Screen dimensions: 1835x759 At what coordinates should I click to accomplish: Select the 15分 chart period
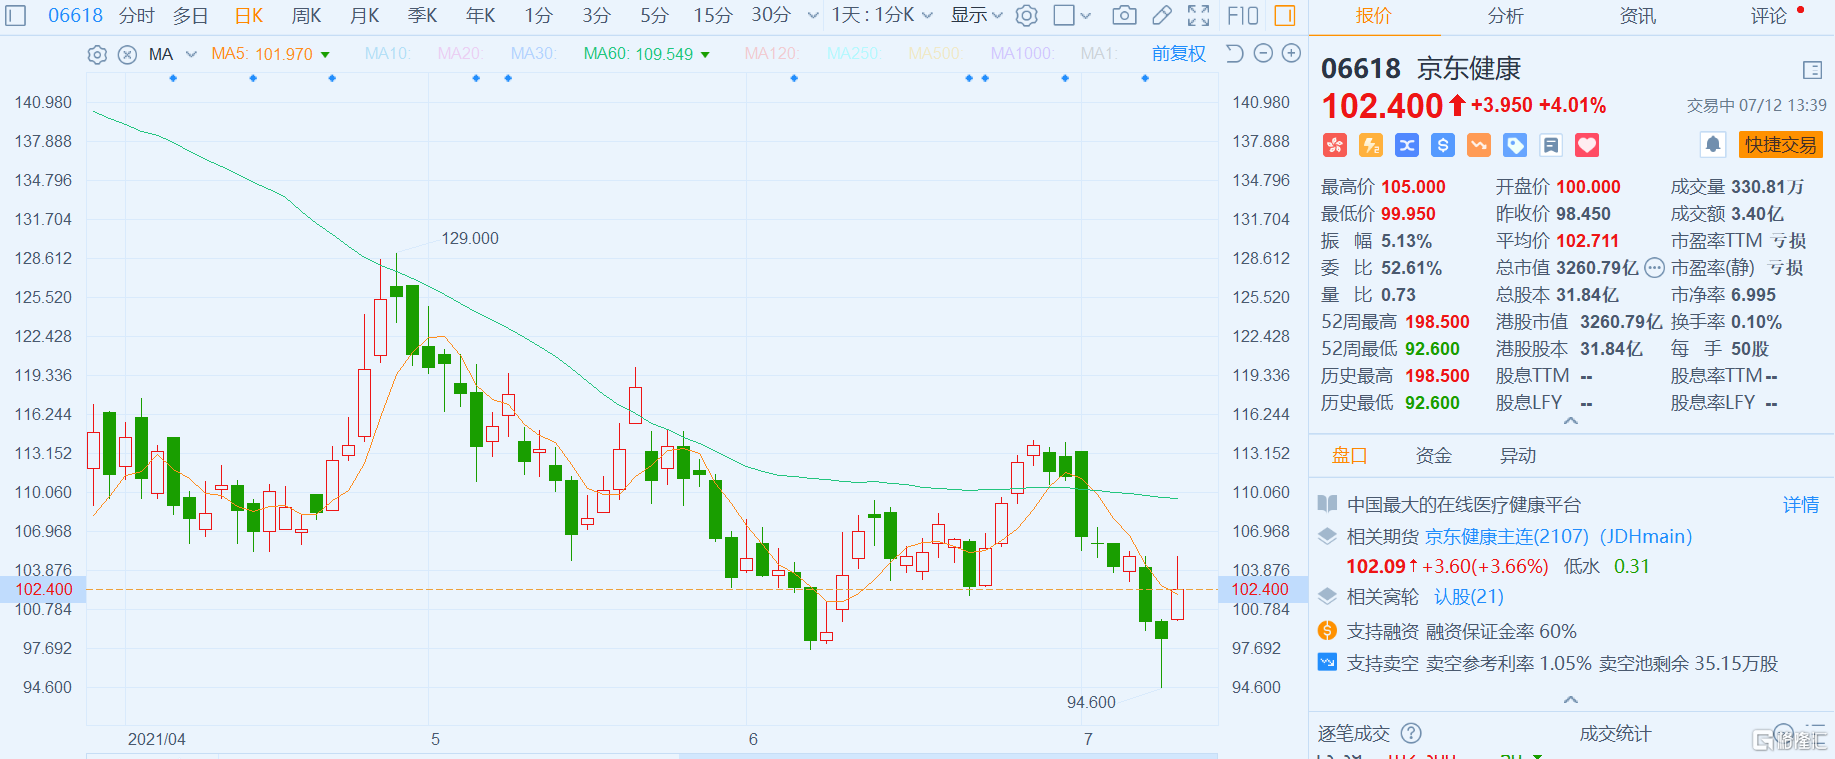coord(713,16)
